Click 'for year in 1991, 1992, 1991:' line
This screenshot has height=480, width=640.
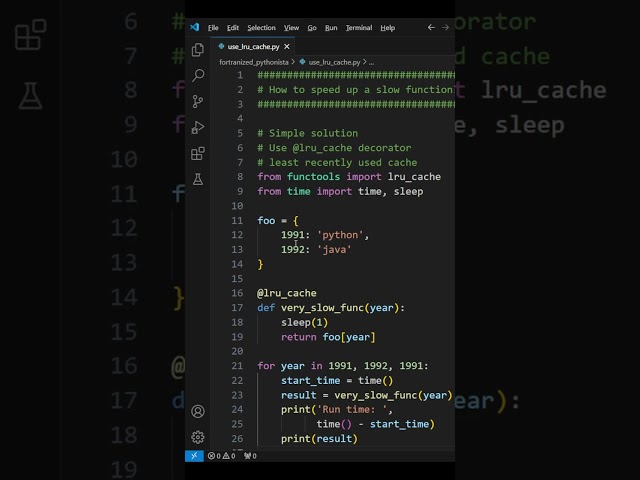pos(342,366)
